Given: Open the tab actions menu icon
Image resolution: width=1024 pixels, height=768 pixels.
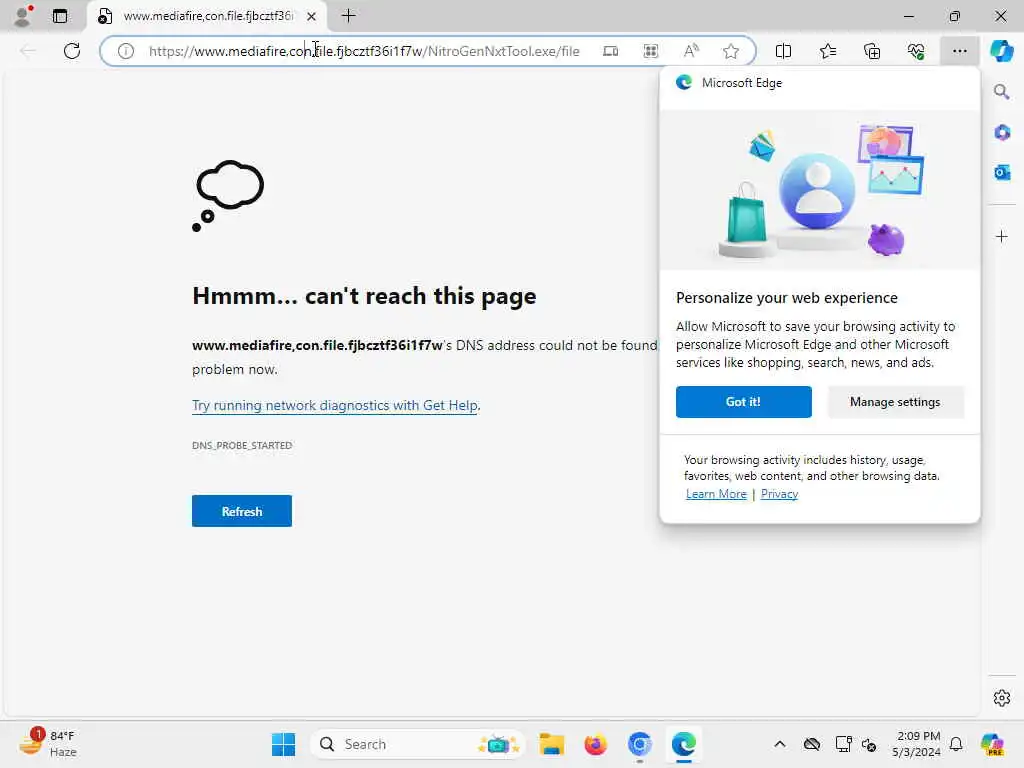Looking at the screenshot, I should (59, 16).
